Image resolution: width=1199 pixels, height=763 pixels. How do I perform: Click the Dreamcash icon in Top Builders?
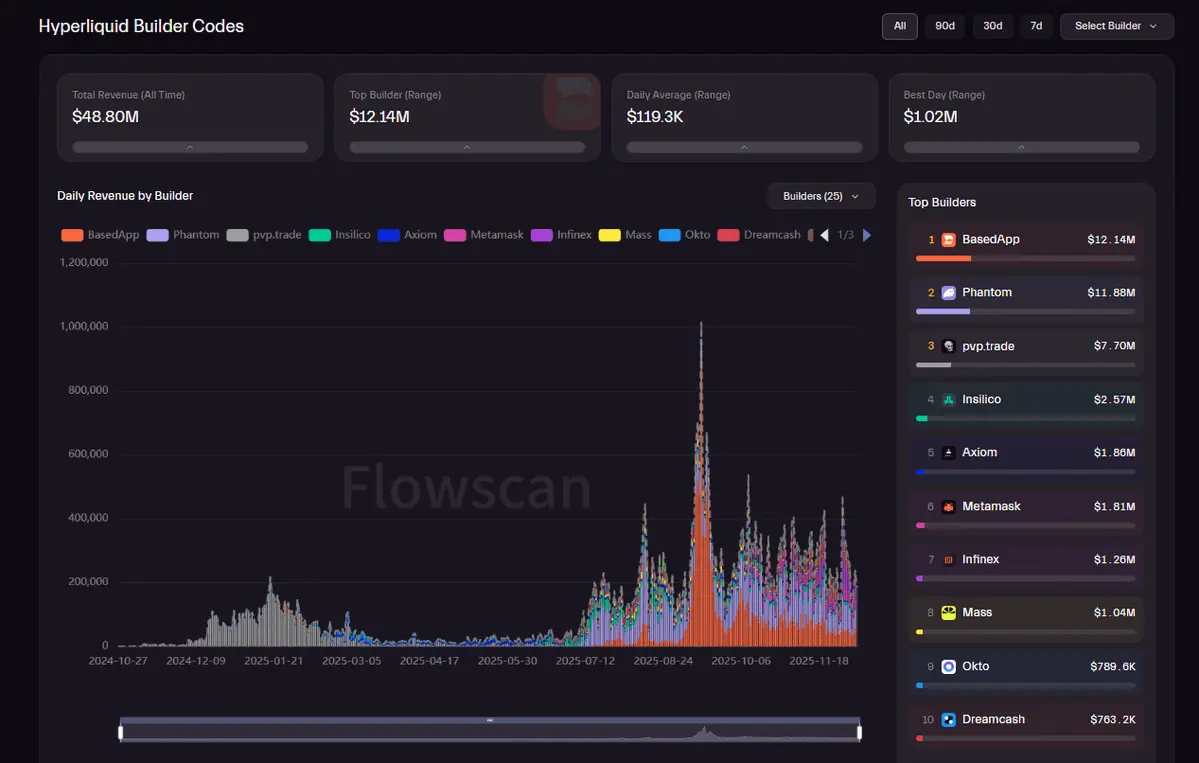(948, 719)
